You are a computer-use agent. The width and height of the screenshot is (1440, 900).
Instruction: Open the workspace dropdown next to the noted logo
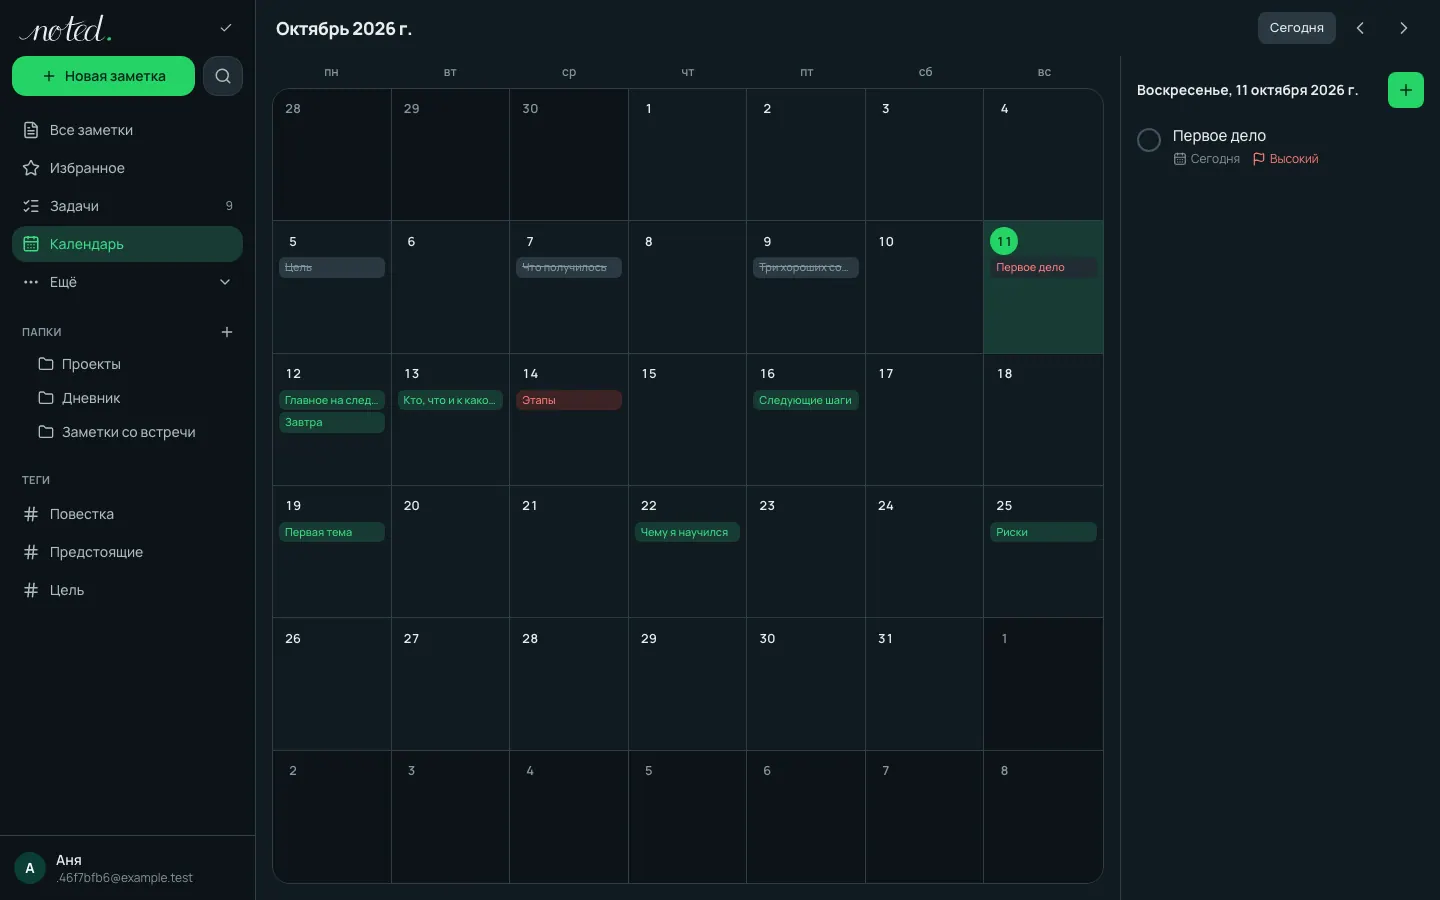(226, 28)
